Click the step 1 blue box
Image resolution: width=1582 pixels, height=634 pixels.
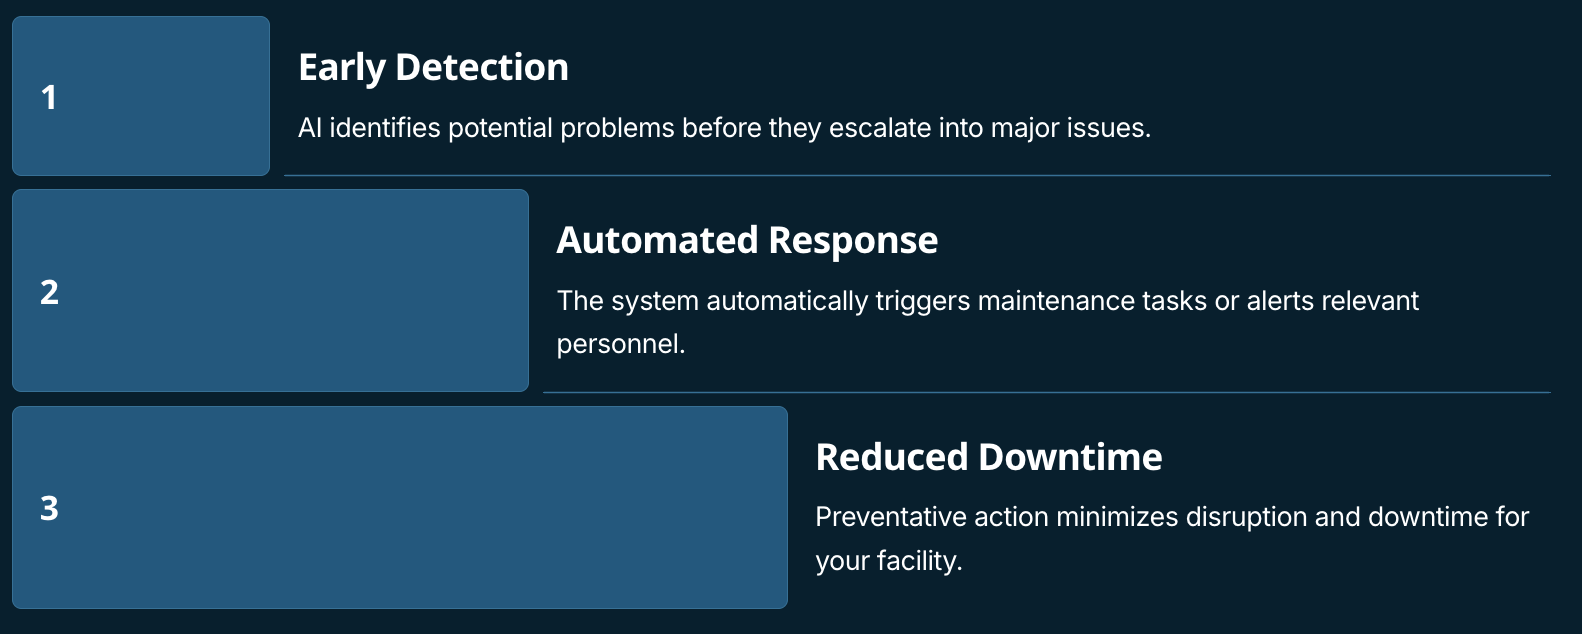point(141,96)
